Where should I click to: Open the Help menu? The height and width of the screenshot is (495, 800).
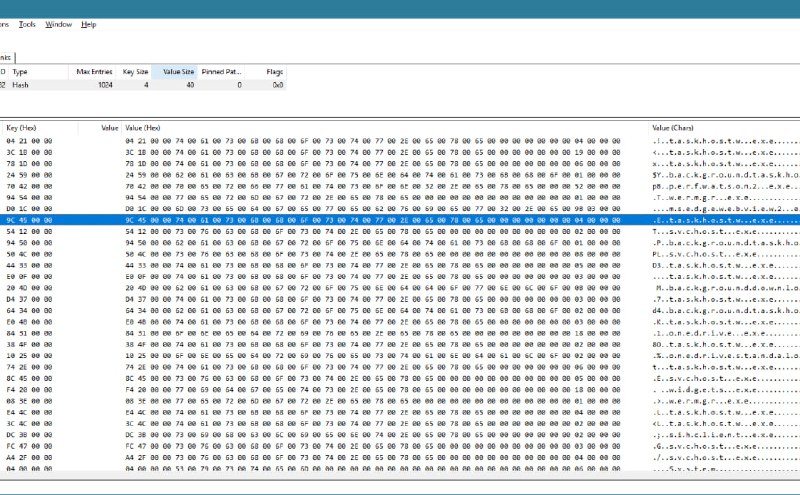tap(89, 24)
